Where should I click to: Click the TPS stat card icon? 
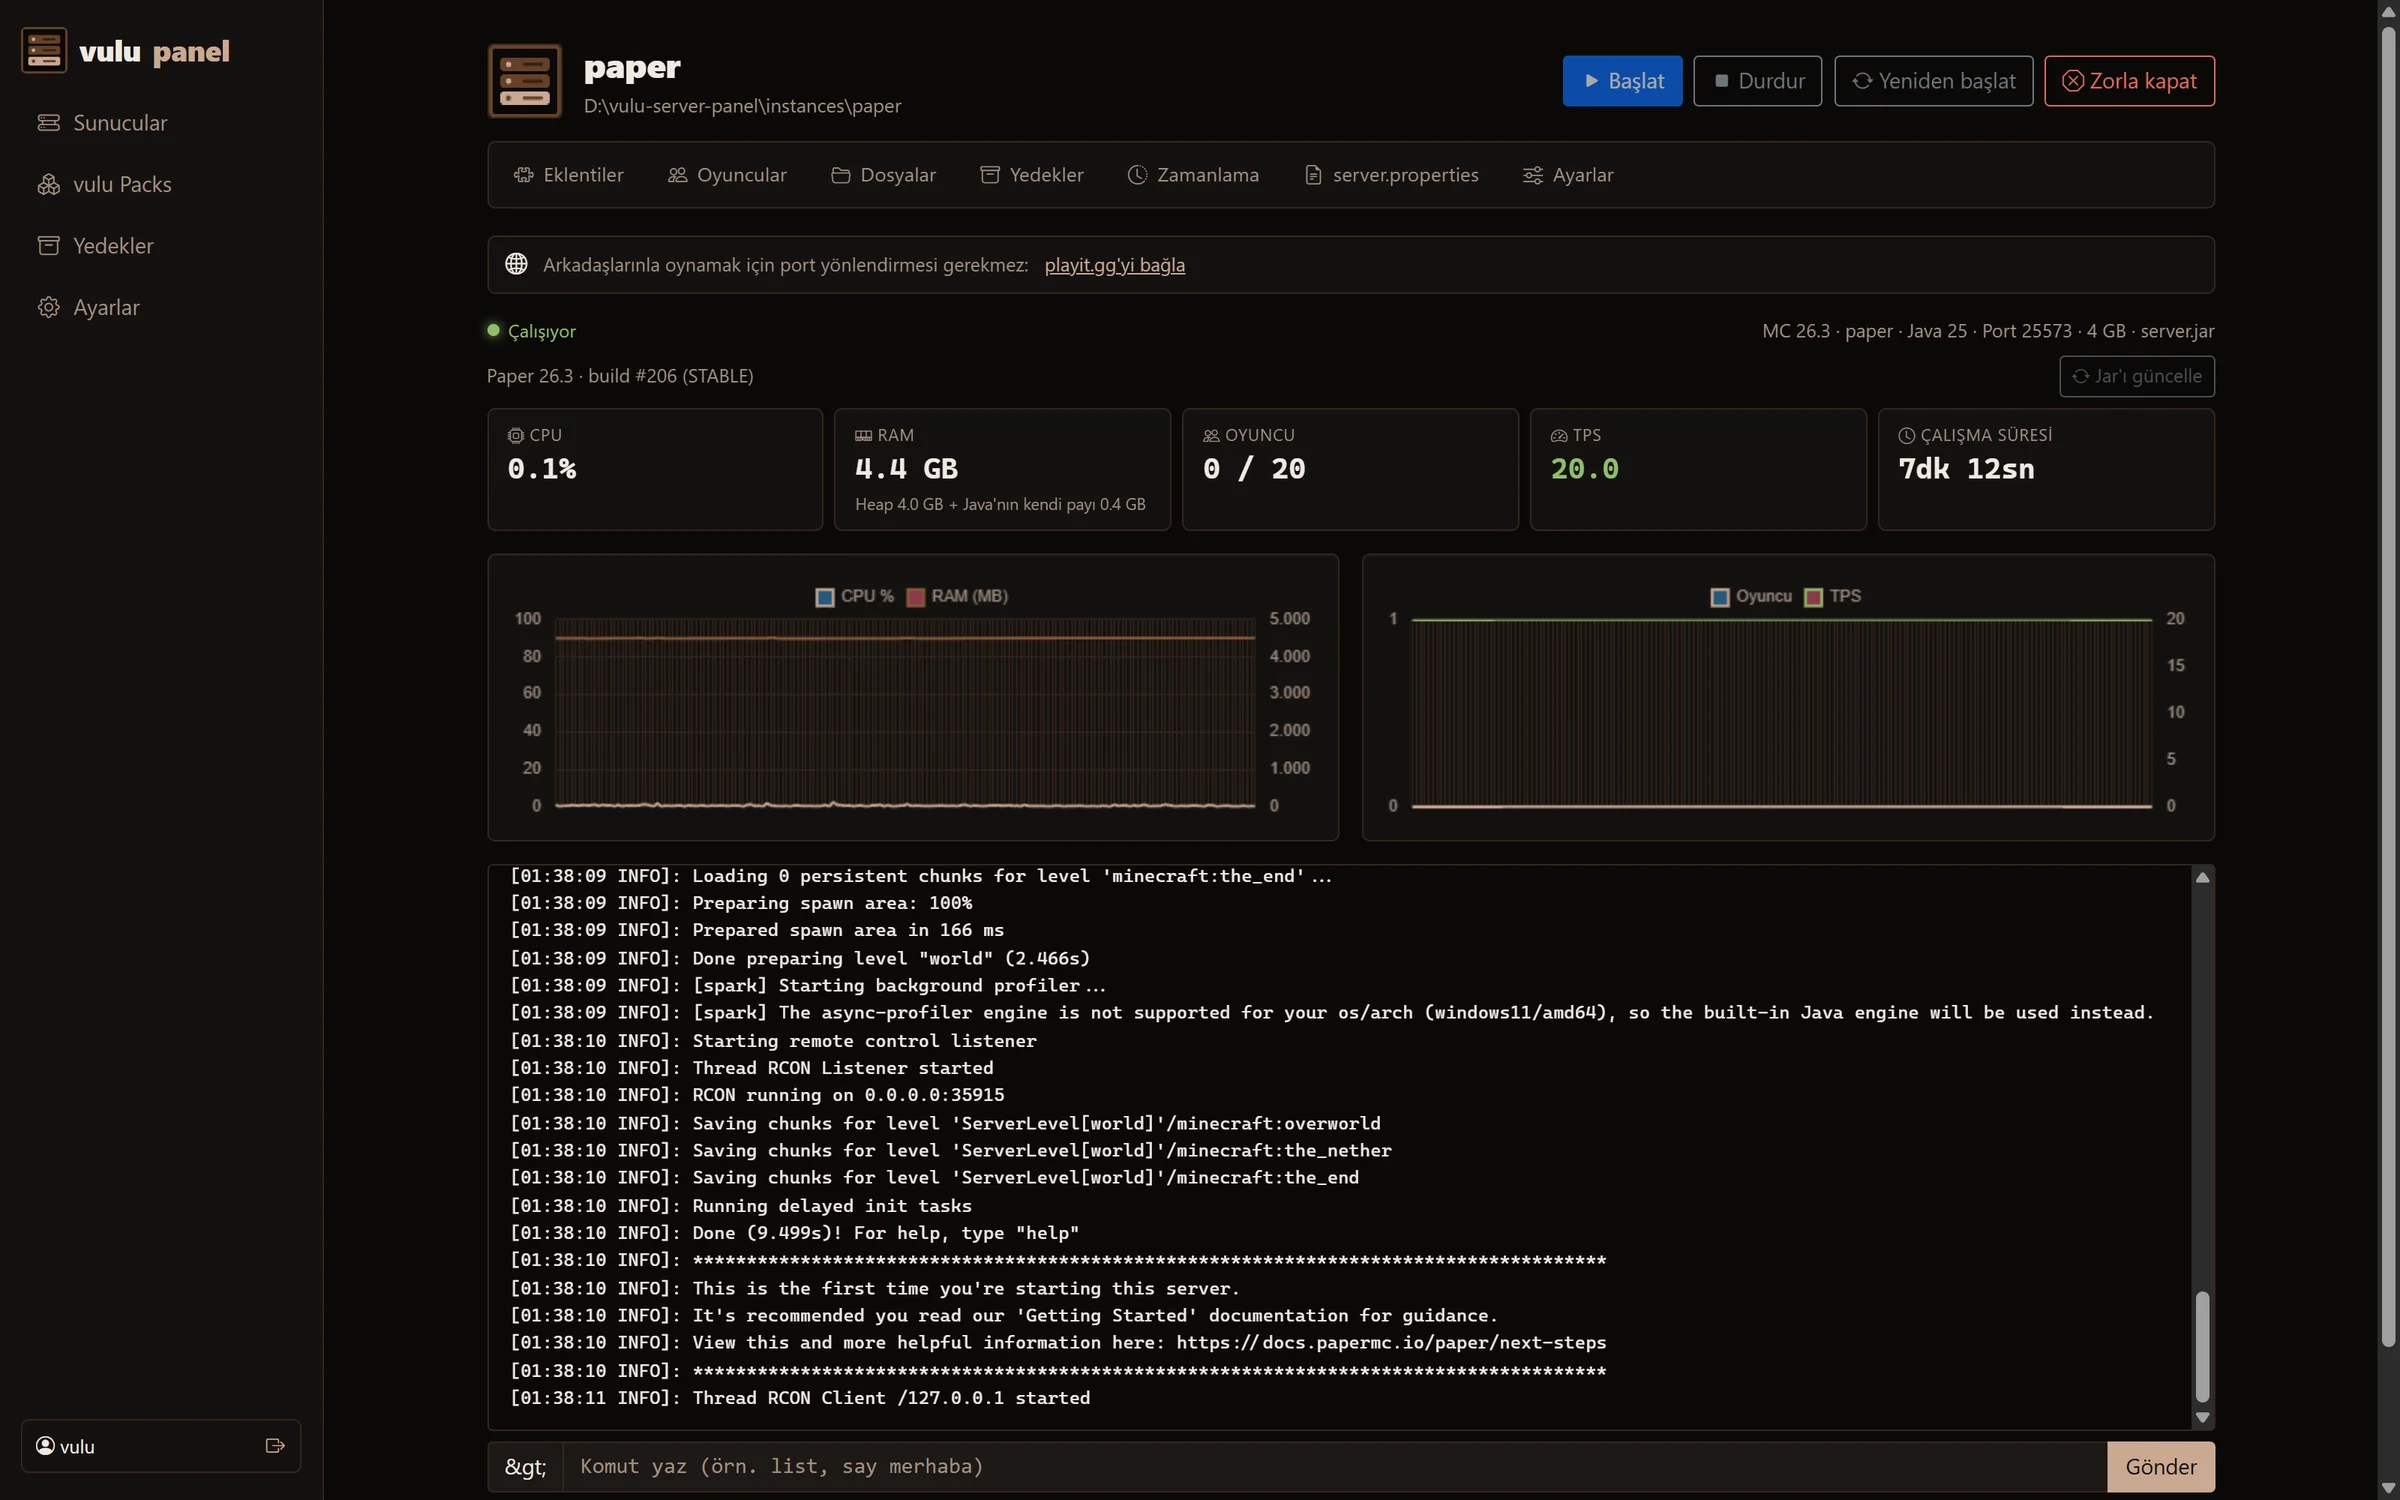(1559, 436)
